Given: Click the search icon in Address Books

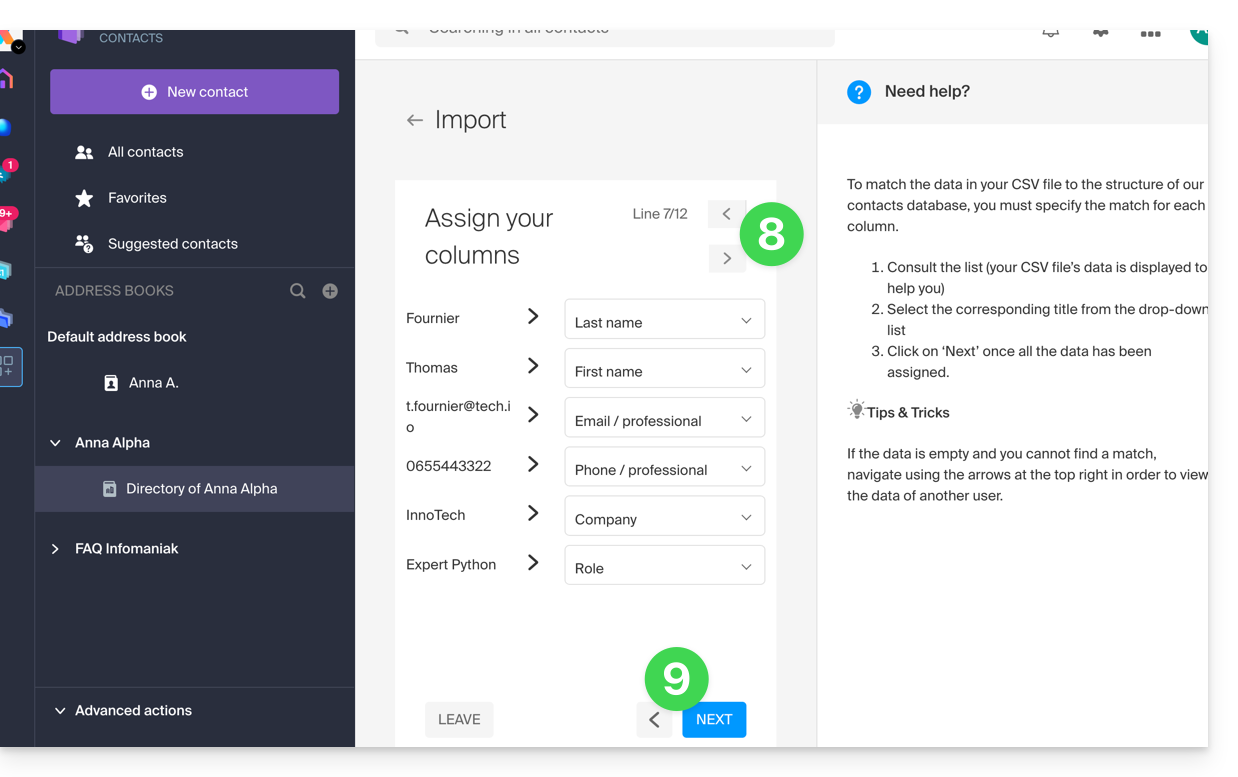Looking at the screenshot, I should click(298, 291).
